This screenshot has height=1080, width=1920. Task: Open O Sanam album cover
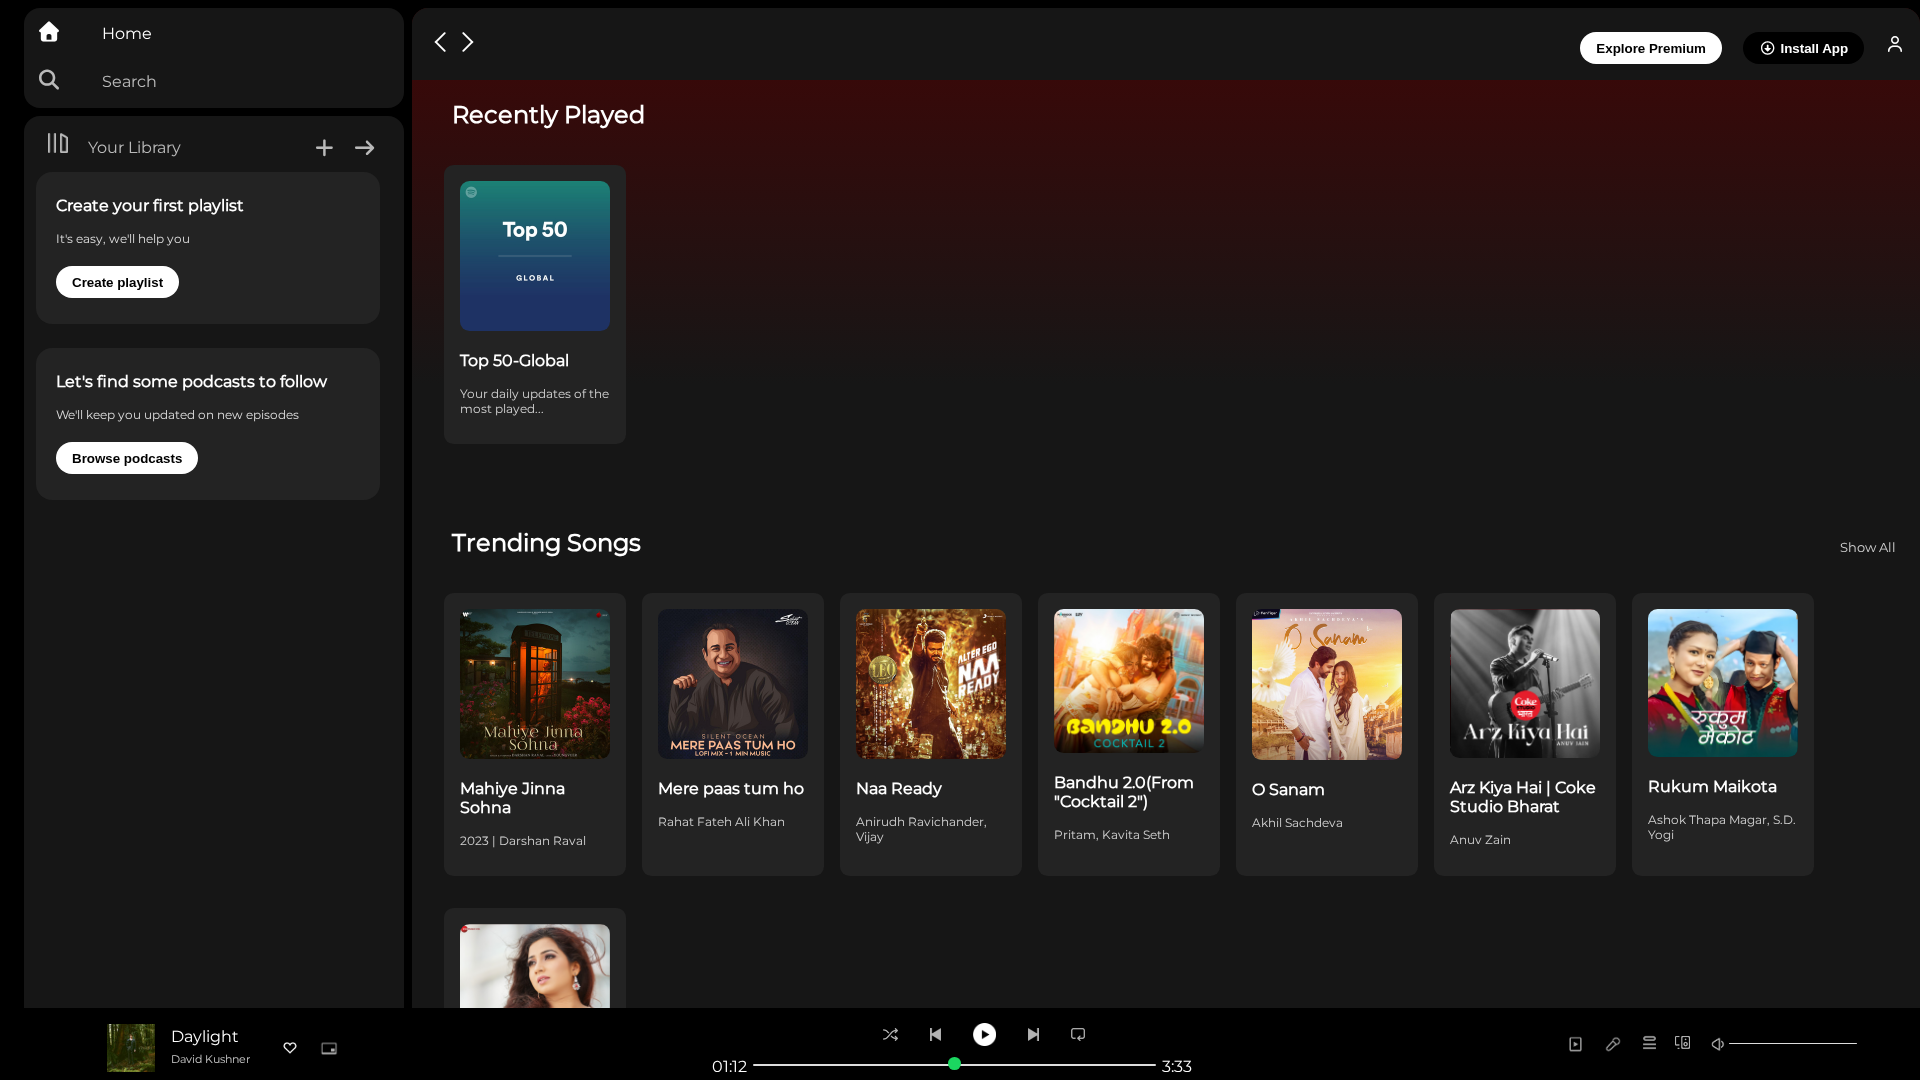pyautogui.click(x=1327, y=684)
